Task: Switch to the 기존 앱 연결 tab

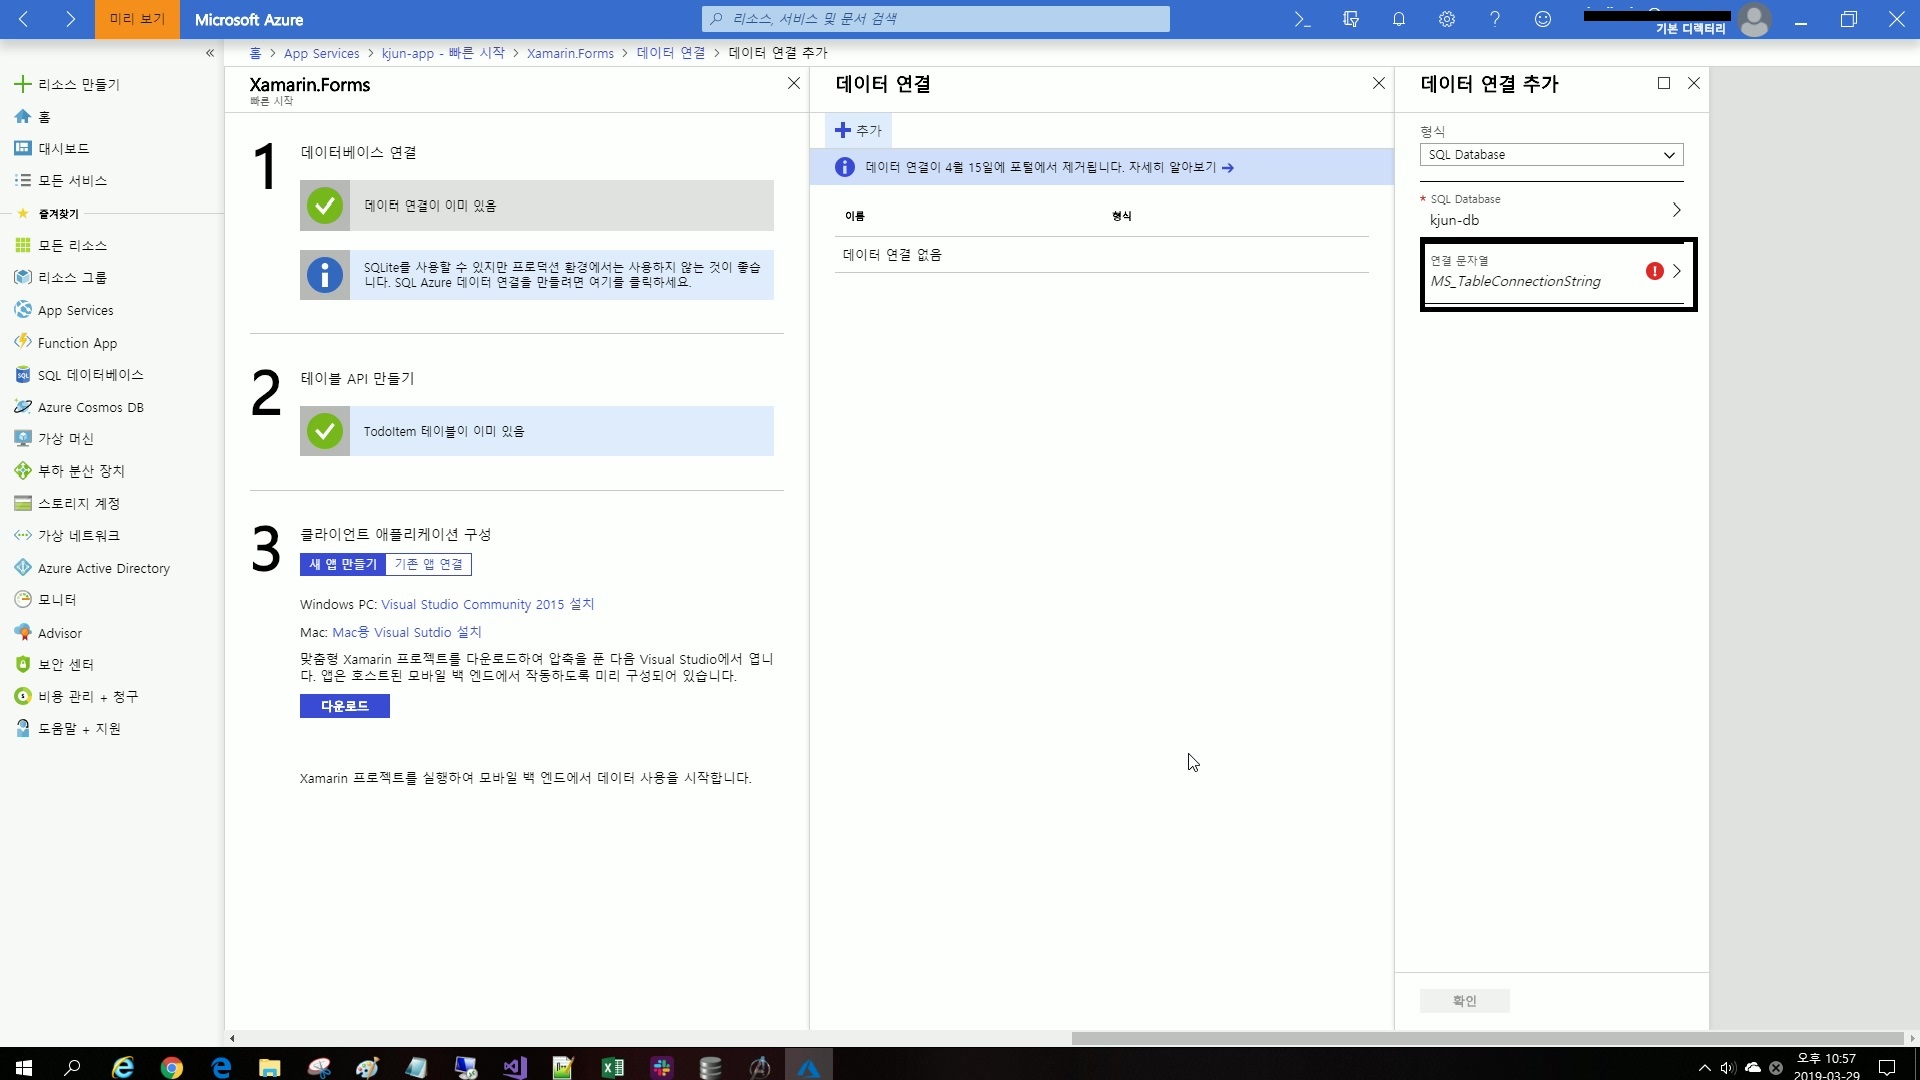Action: coord(428,564)
